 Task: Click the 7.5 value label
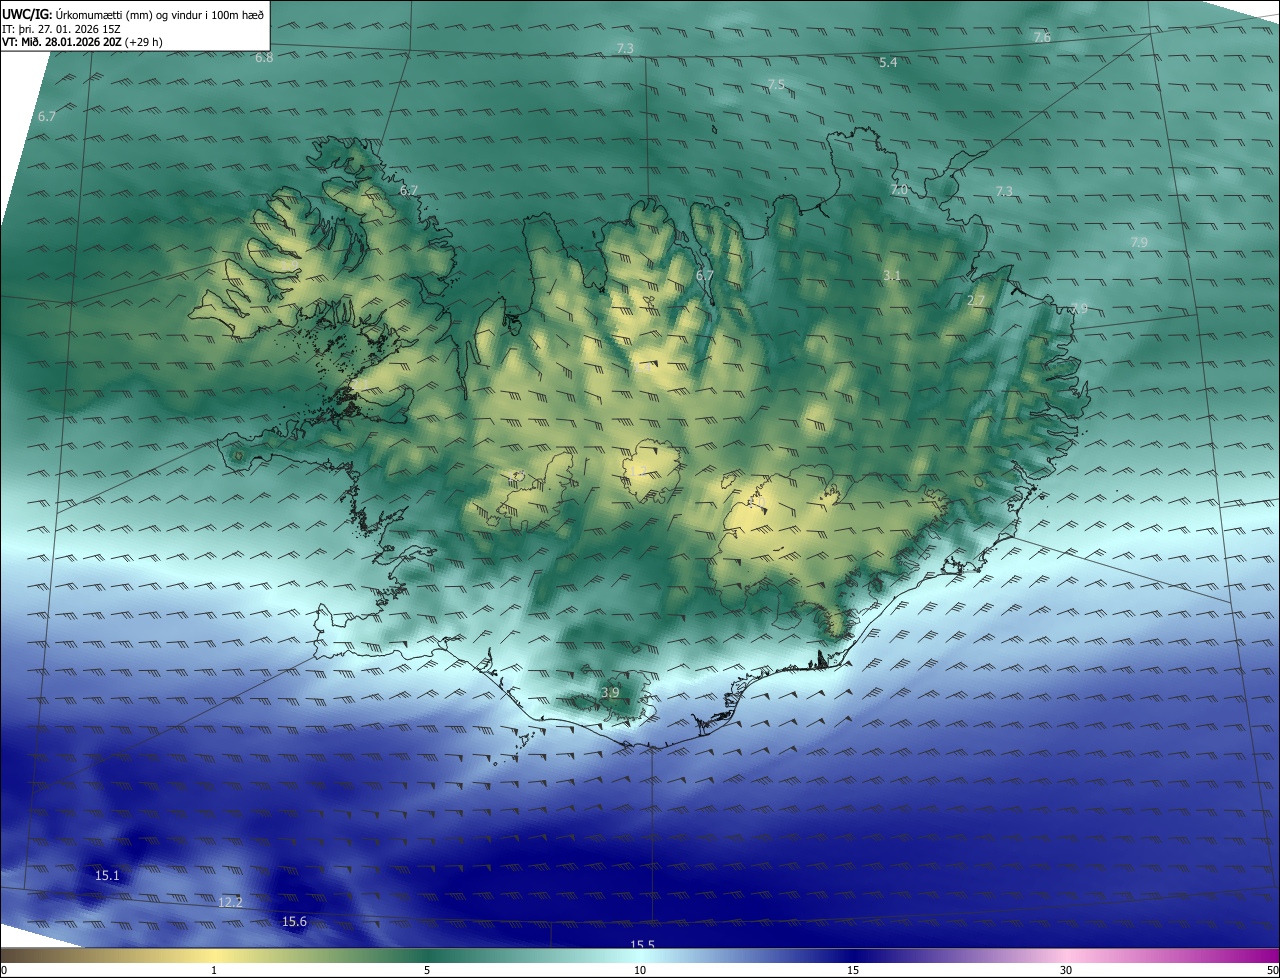click(x=776, y=85)
